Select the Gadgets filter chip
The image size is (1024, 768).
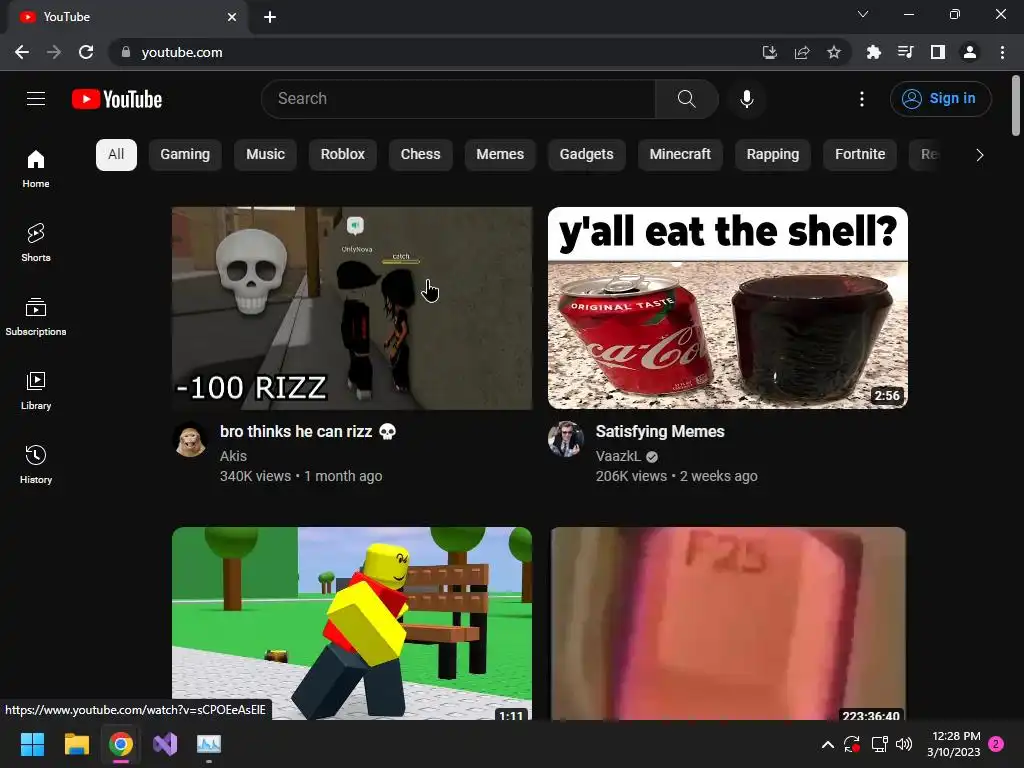click(x=586, y=155)
